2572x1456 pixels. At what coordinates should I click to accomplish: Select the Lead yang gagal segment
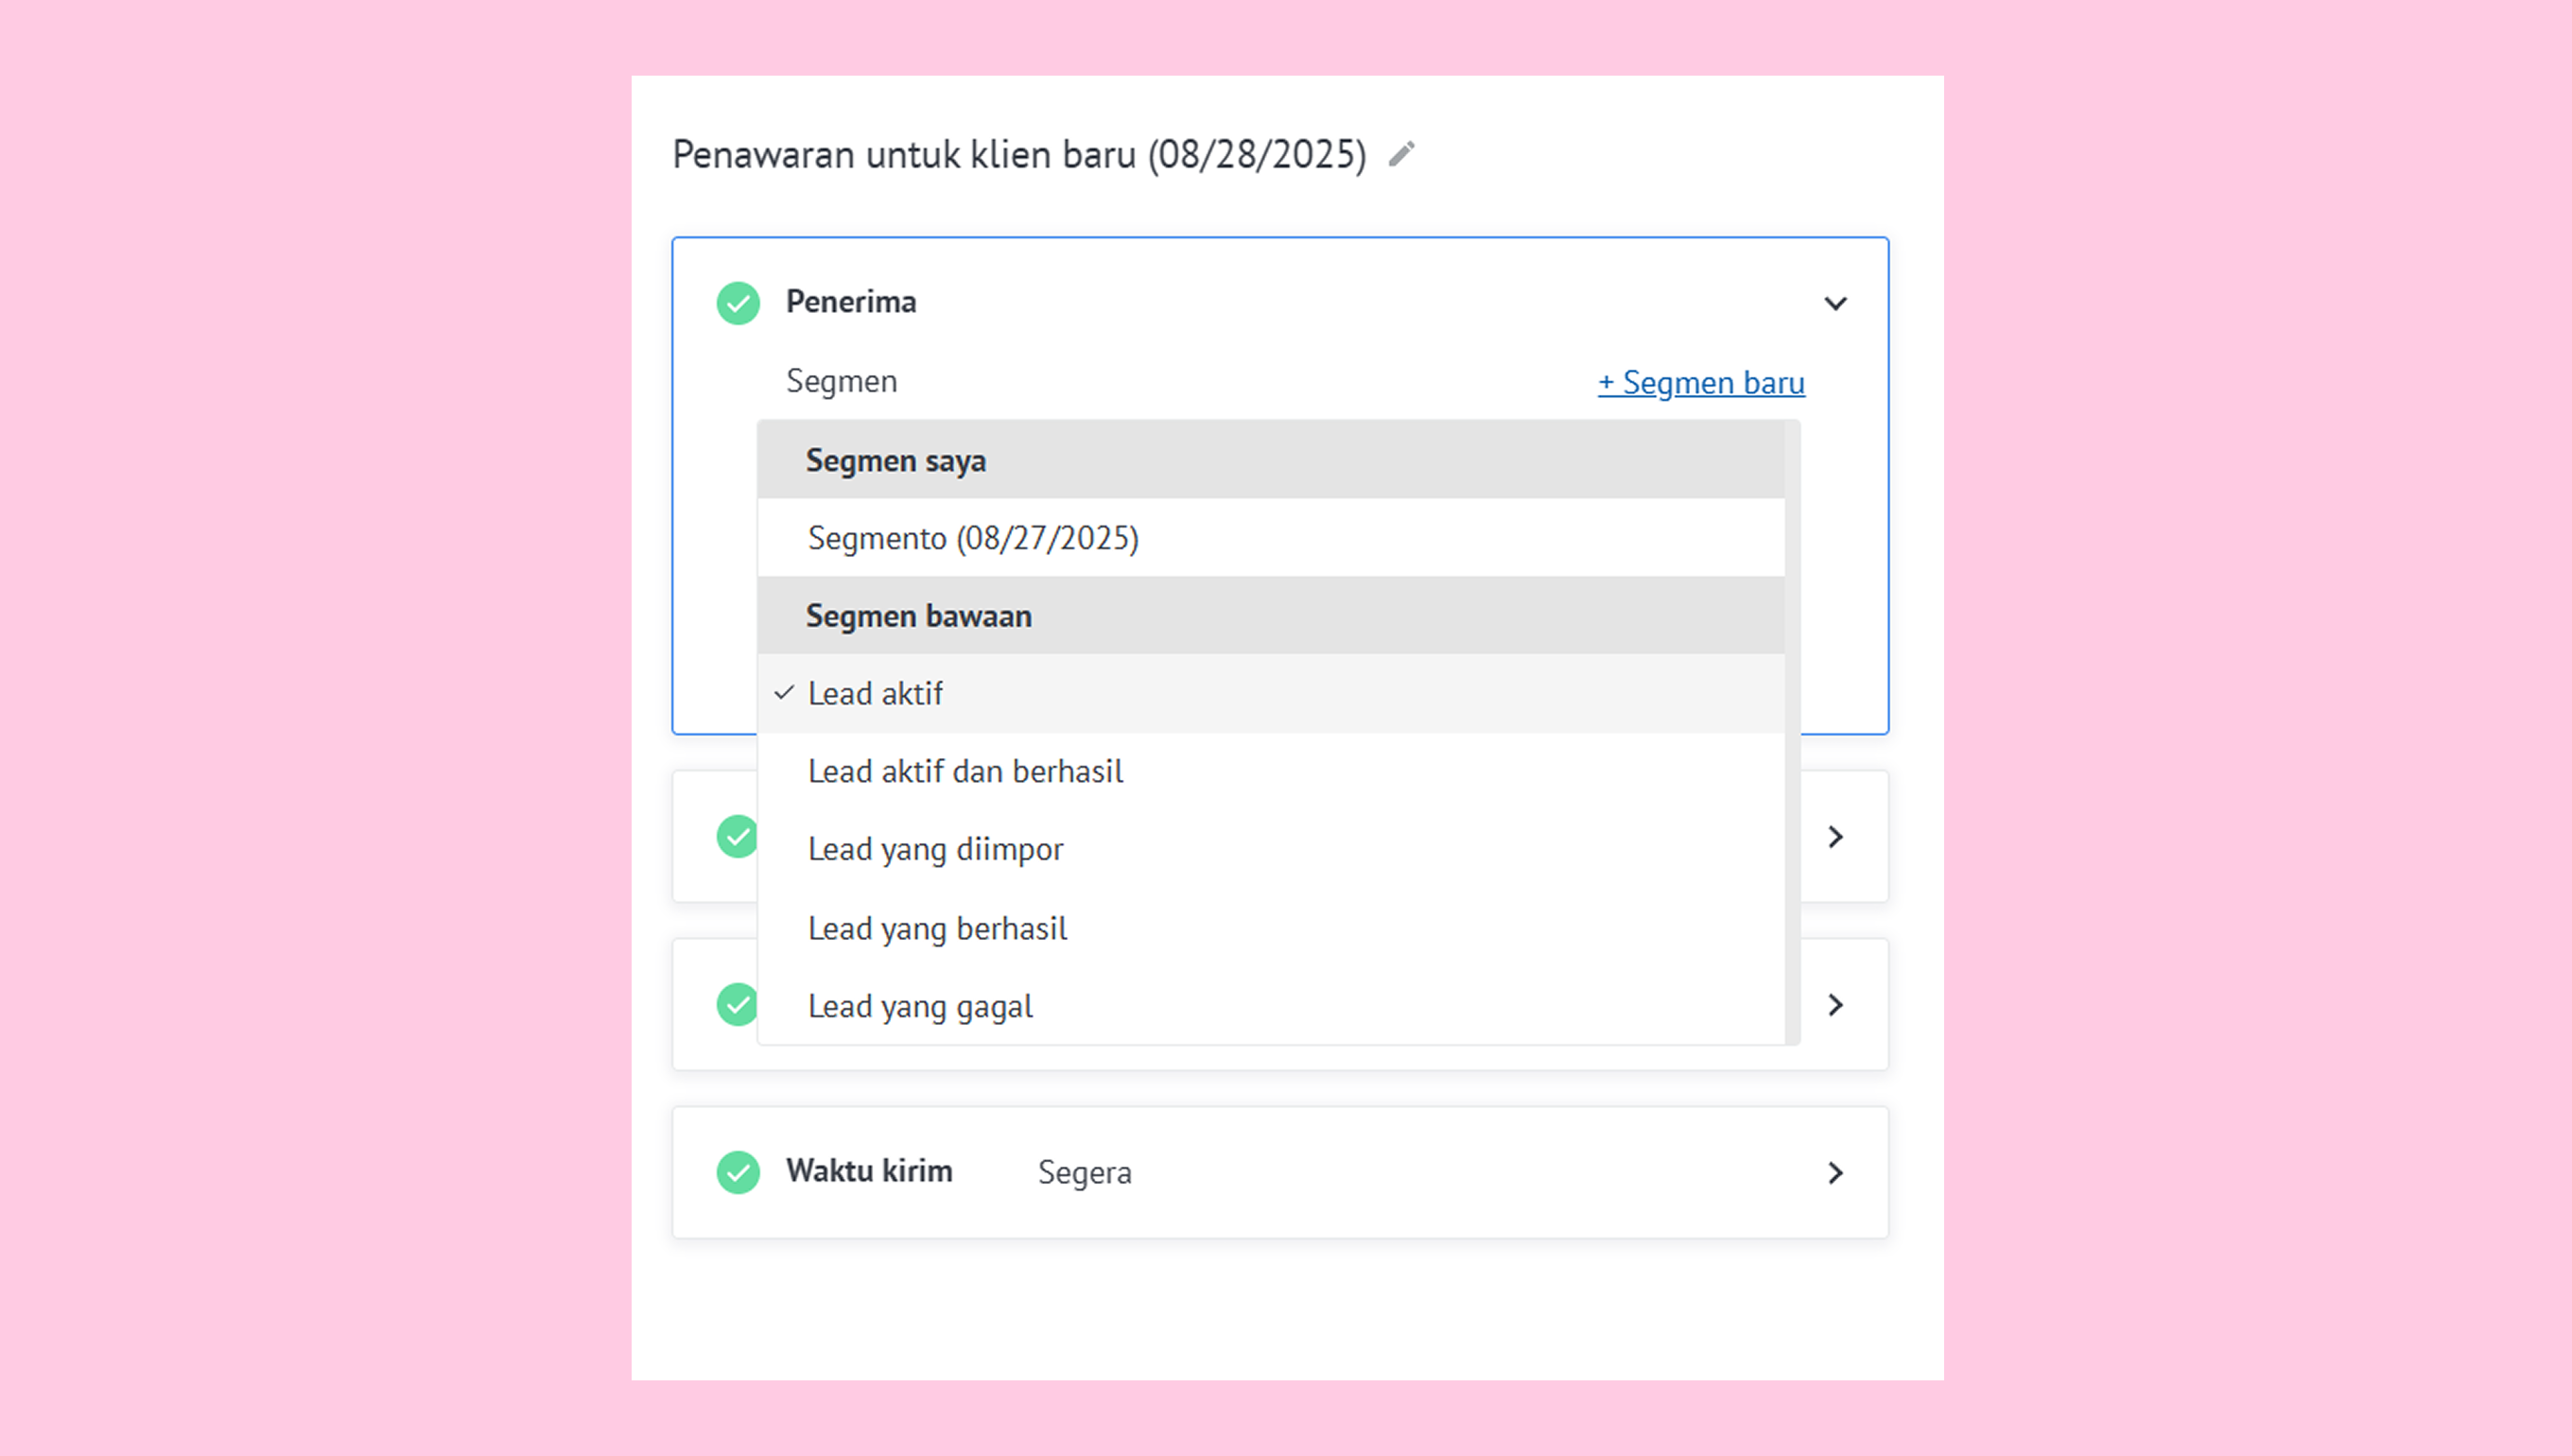920,1006
